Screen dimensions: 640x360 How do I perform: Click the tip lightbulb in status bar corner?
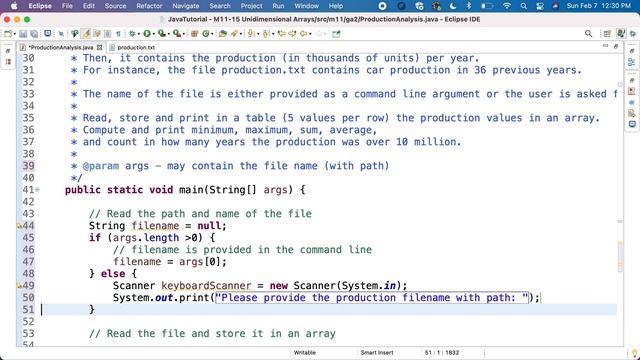click(x=634, y=353)
